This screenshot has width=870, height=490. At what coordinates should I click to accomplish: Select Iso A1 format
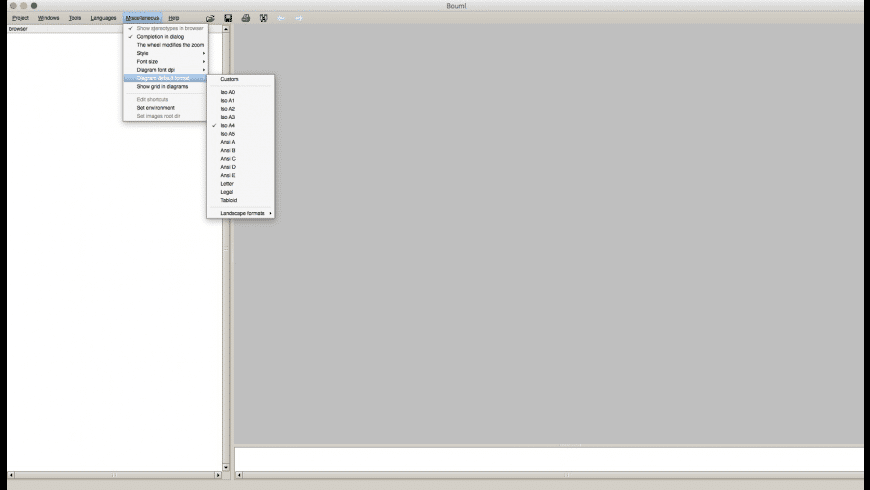(241, 100)
